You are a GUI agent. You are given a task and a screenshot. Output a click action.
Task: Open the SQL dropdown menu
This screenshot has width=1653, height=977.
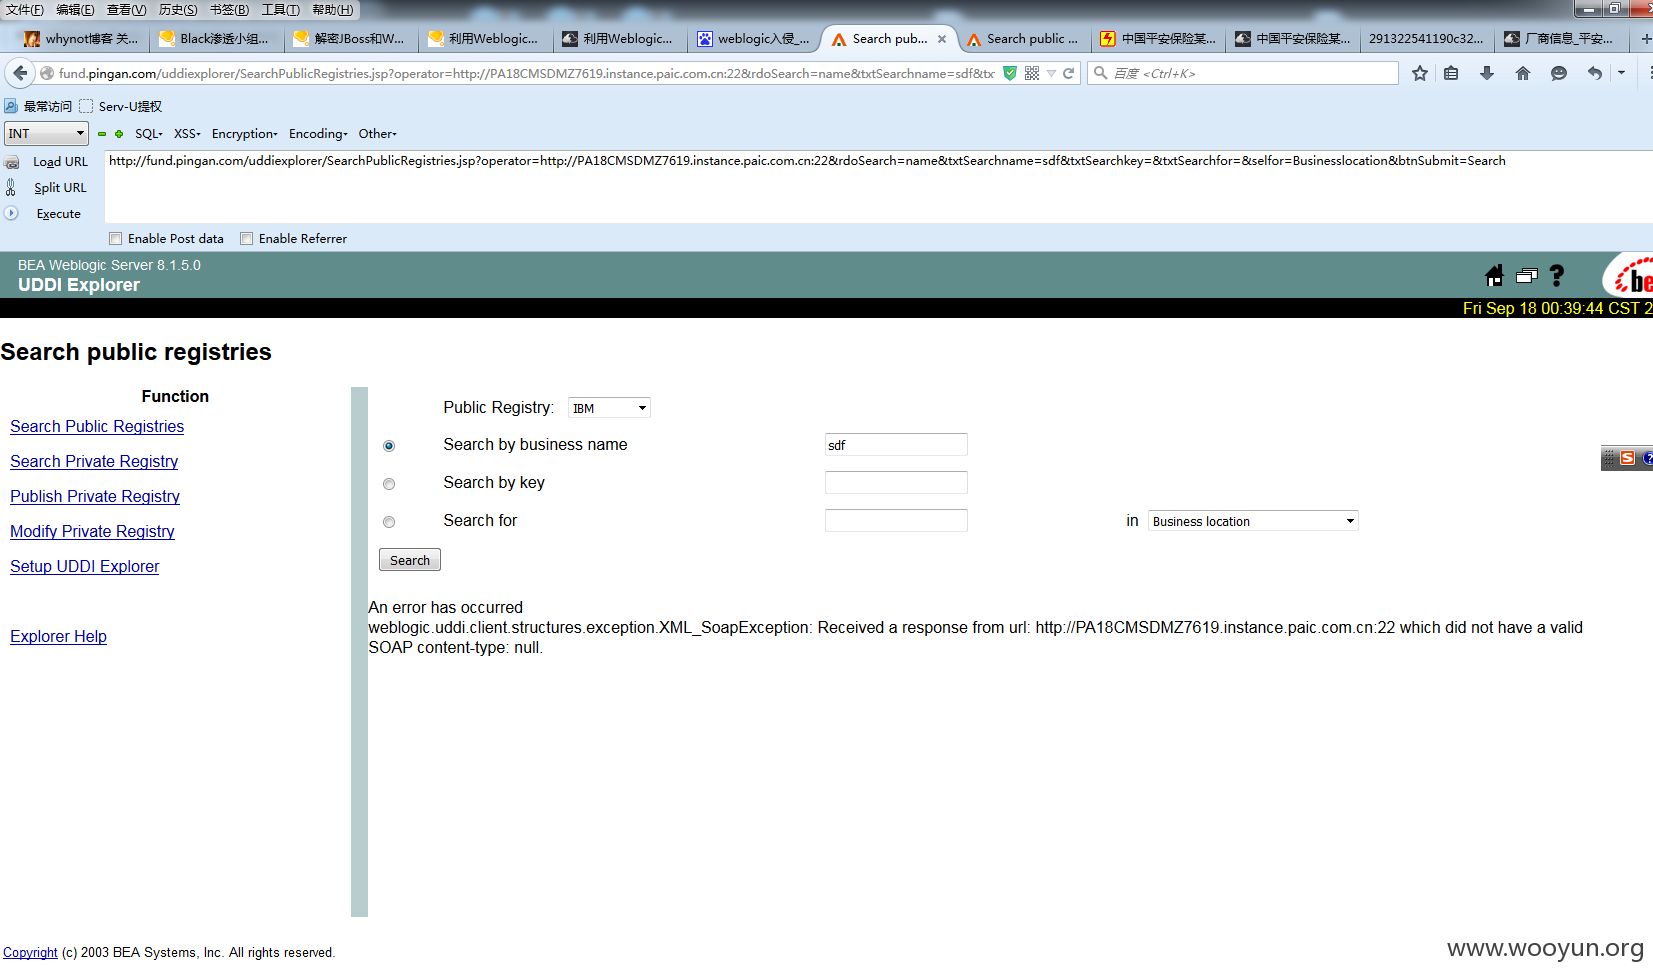coord(149,134)
